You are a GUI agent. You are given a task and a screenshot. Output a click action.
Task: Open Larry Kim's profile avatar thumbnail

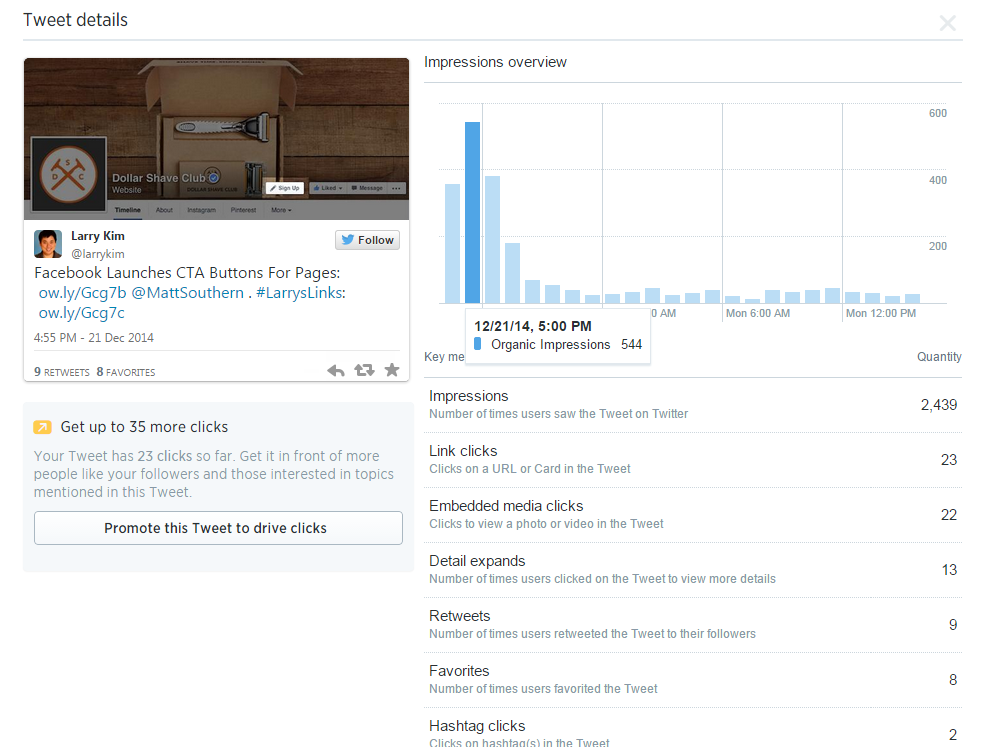click(x=48, y=243)
